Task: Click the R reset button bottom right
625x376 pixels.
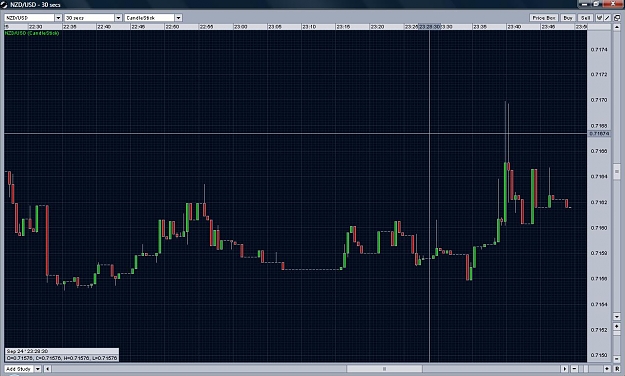Action: pyautogui.click(x=617, y=369)
